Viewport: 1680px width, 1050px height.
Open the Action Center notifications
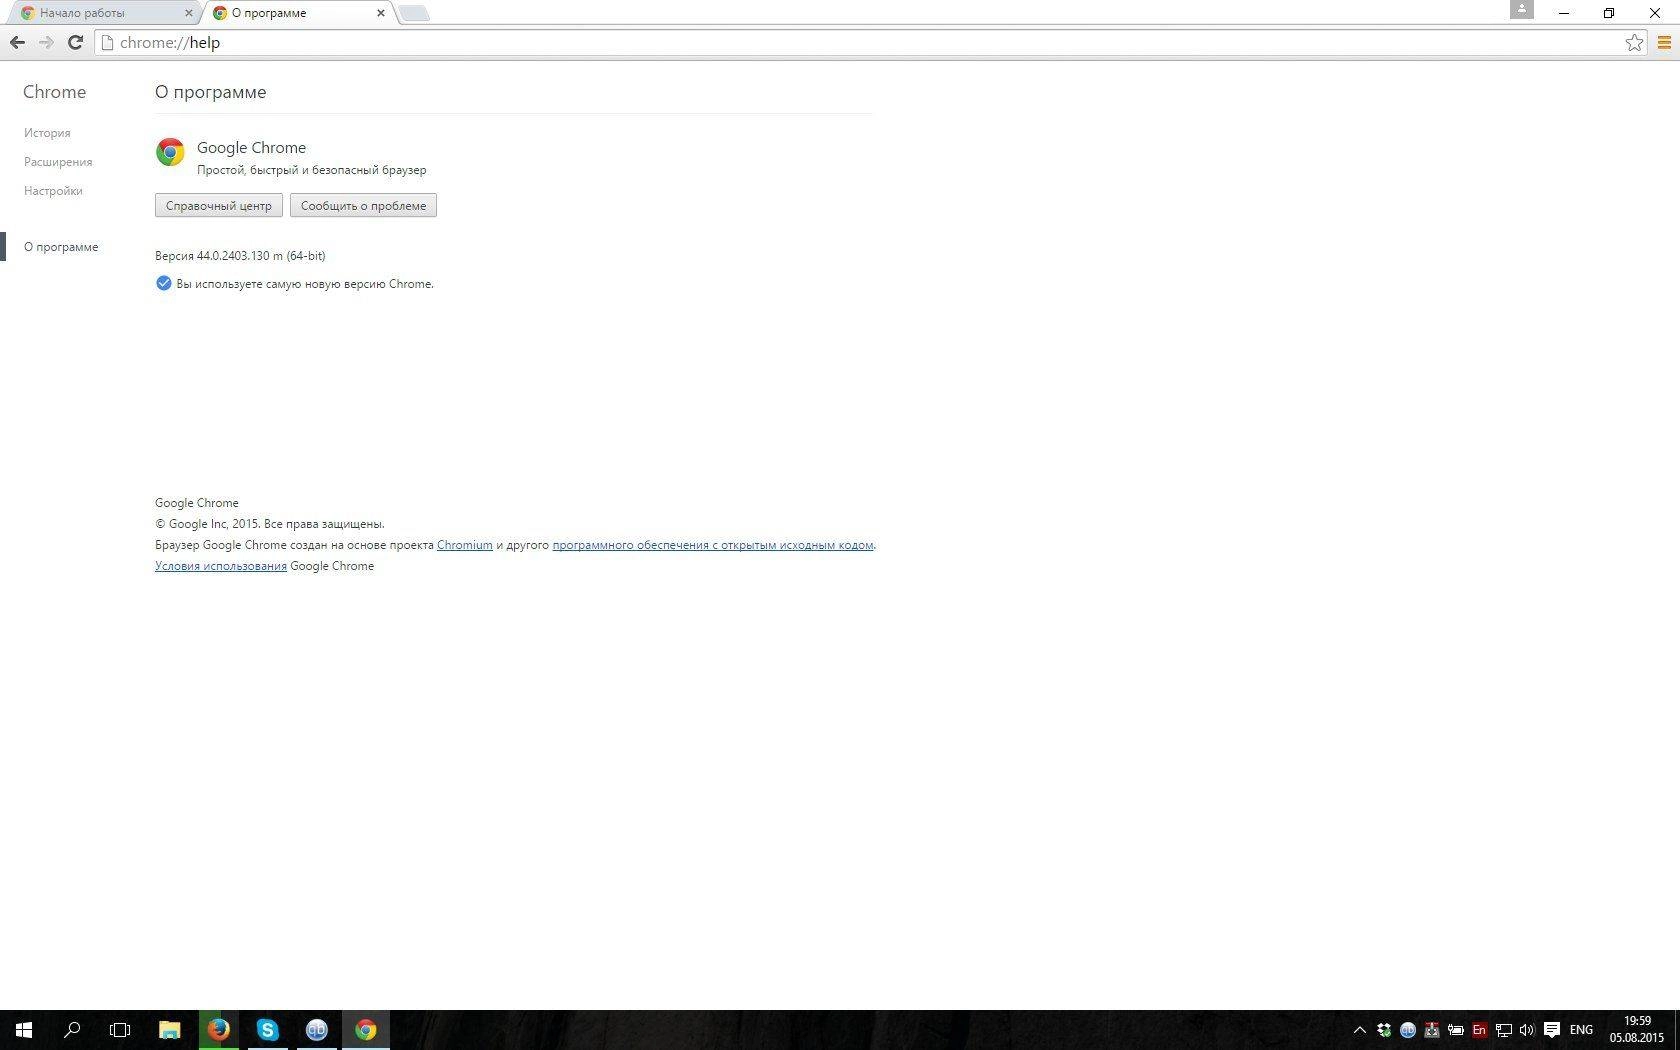pos(1552,1030)
